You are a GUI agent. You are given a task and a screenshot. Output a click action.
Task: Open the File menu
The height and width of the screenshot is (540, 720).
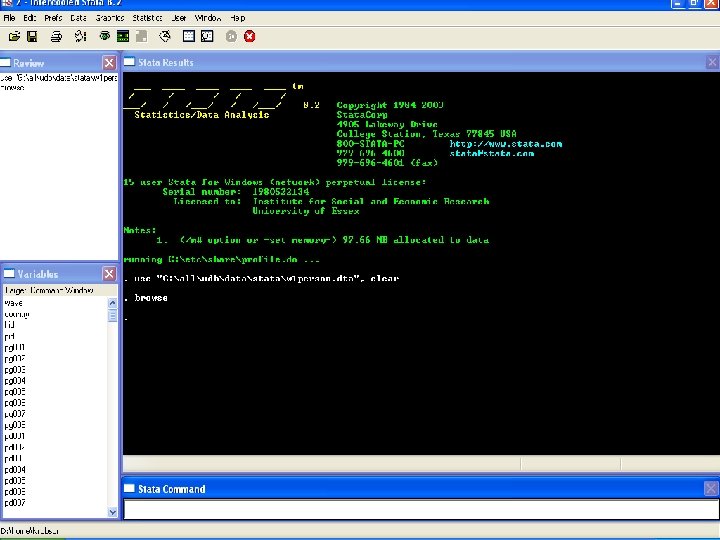(x=9, y=18)
